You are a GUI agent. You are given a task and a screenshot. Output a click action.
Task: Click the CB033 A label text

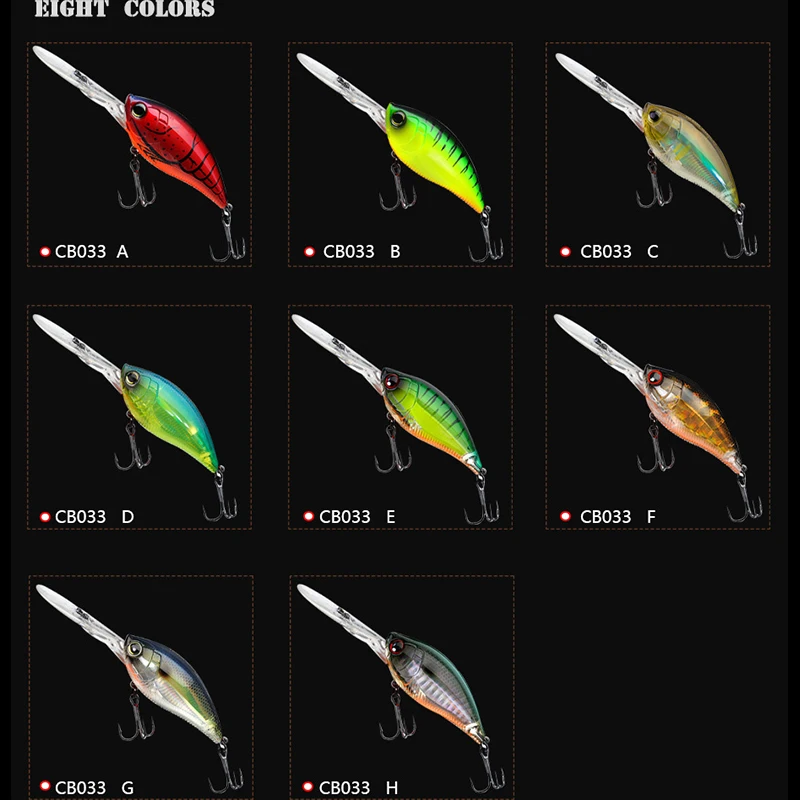[x=92, y=252]
